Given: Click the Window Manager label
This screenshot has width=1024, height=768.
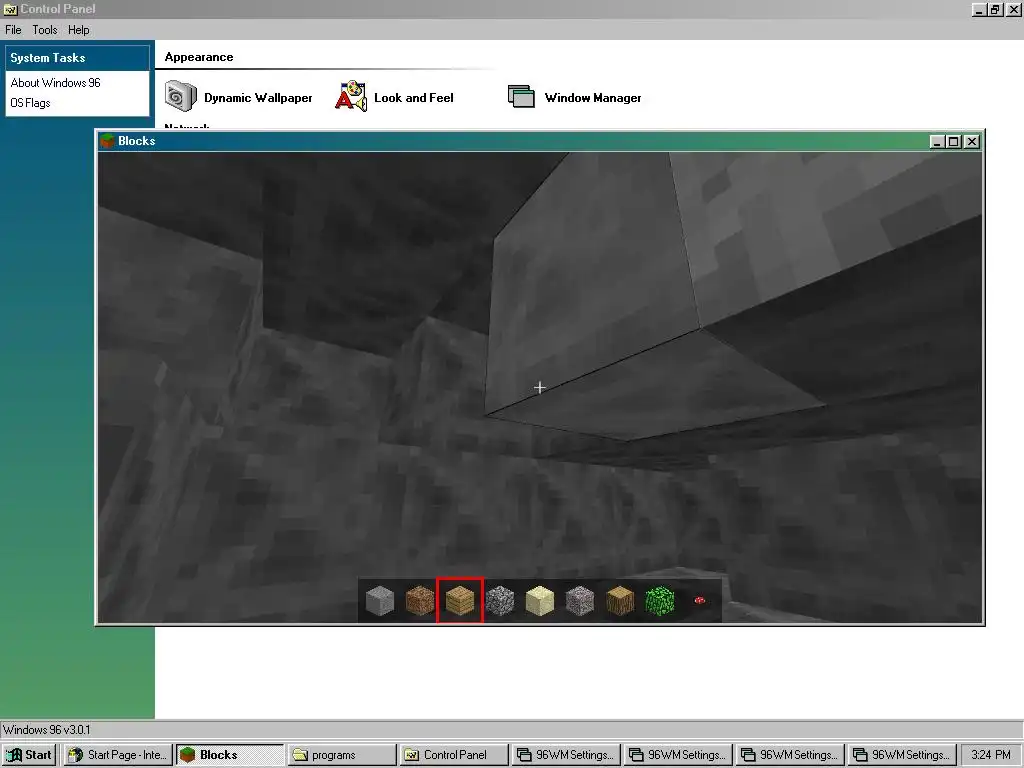Looking at the screenshot, I should 593,98.
